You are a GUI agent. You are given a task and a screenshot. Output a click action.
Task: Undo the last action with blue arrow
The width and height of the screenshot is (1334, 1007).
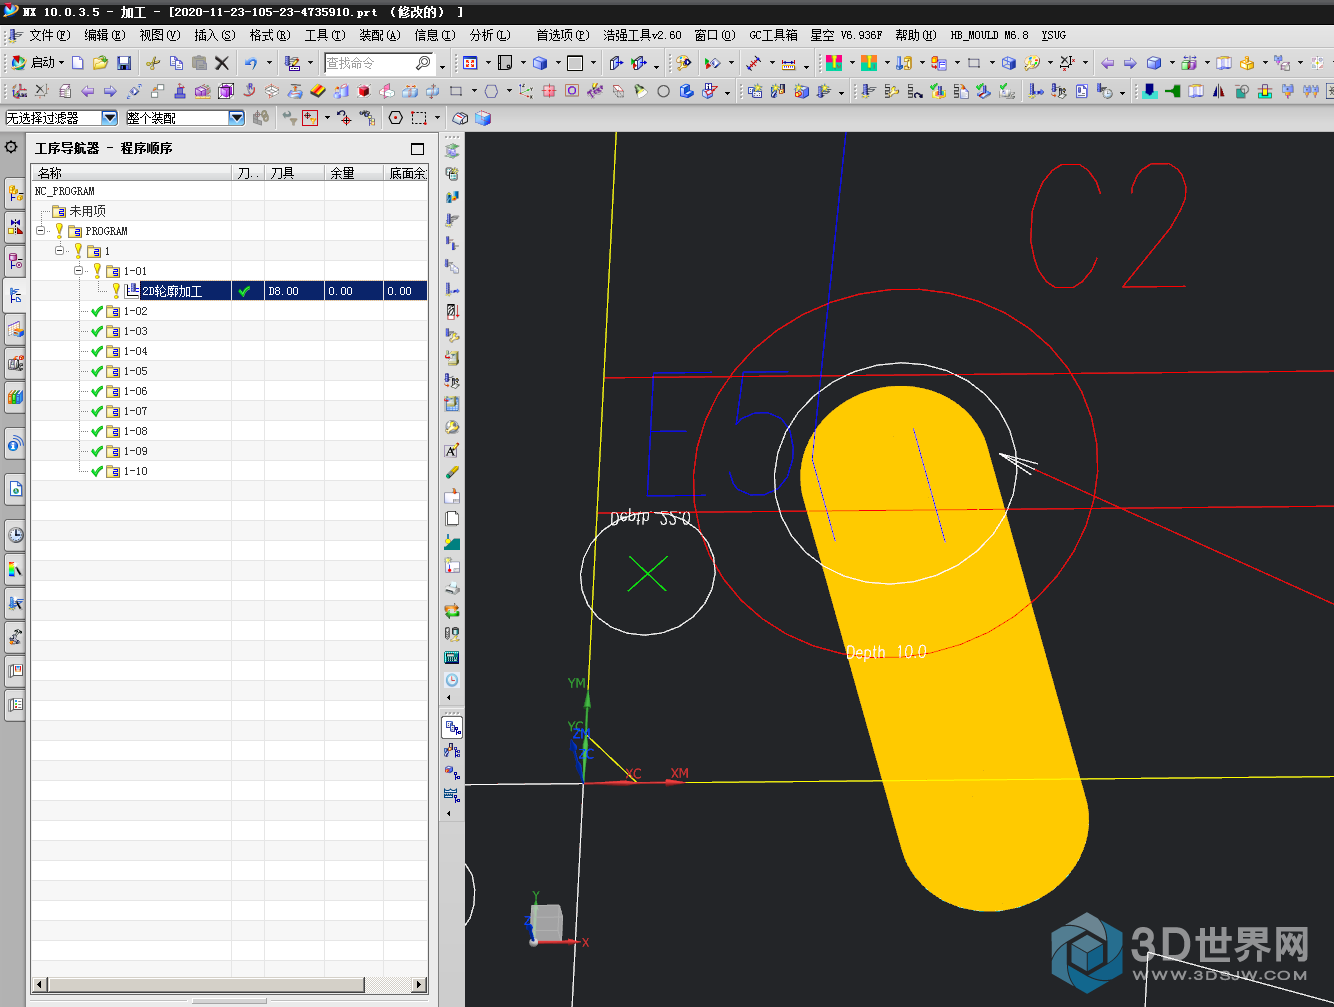(x=251, y=63)
